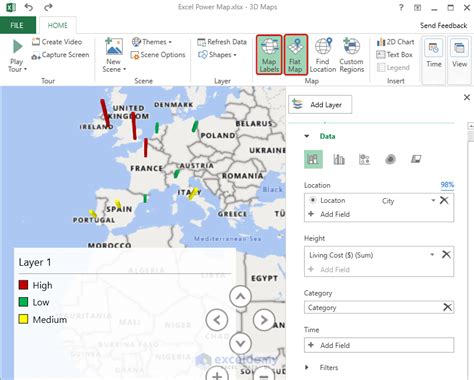Toggle Map Labels

269,55
